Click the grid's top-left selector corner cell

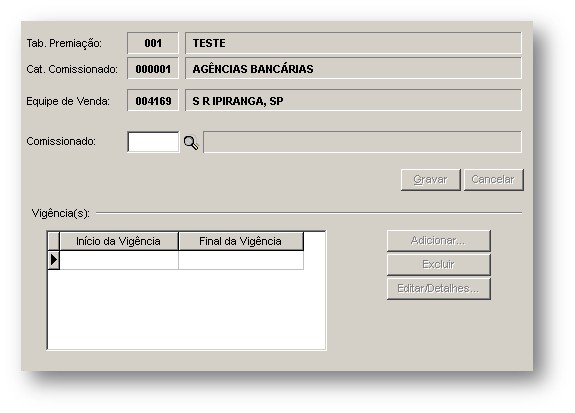(x=54, y=241)
